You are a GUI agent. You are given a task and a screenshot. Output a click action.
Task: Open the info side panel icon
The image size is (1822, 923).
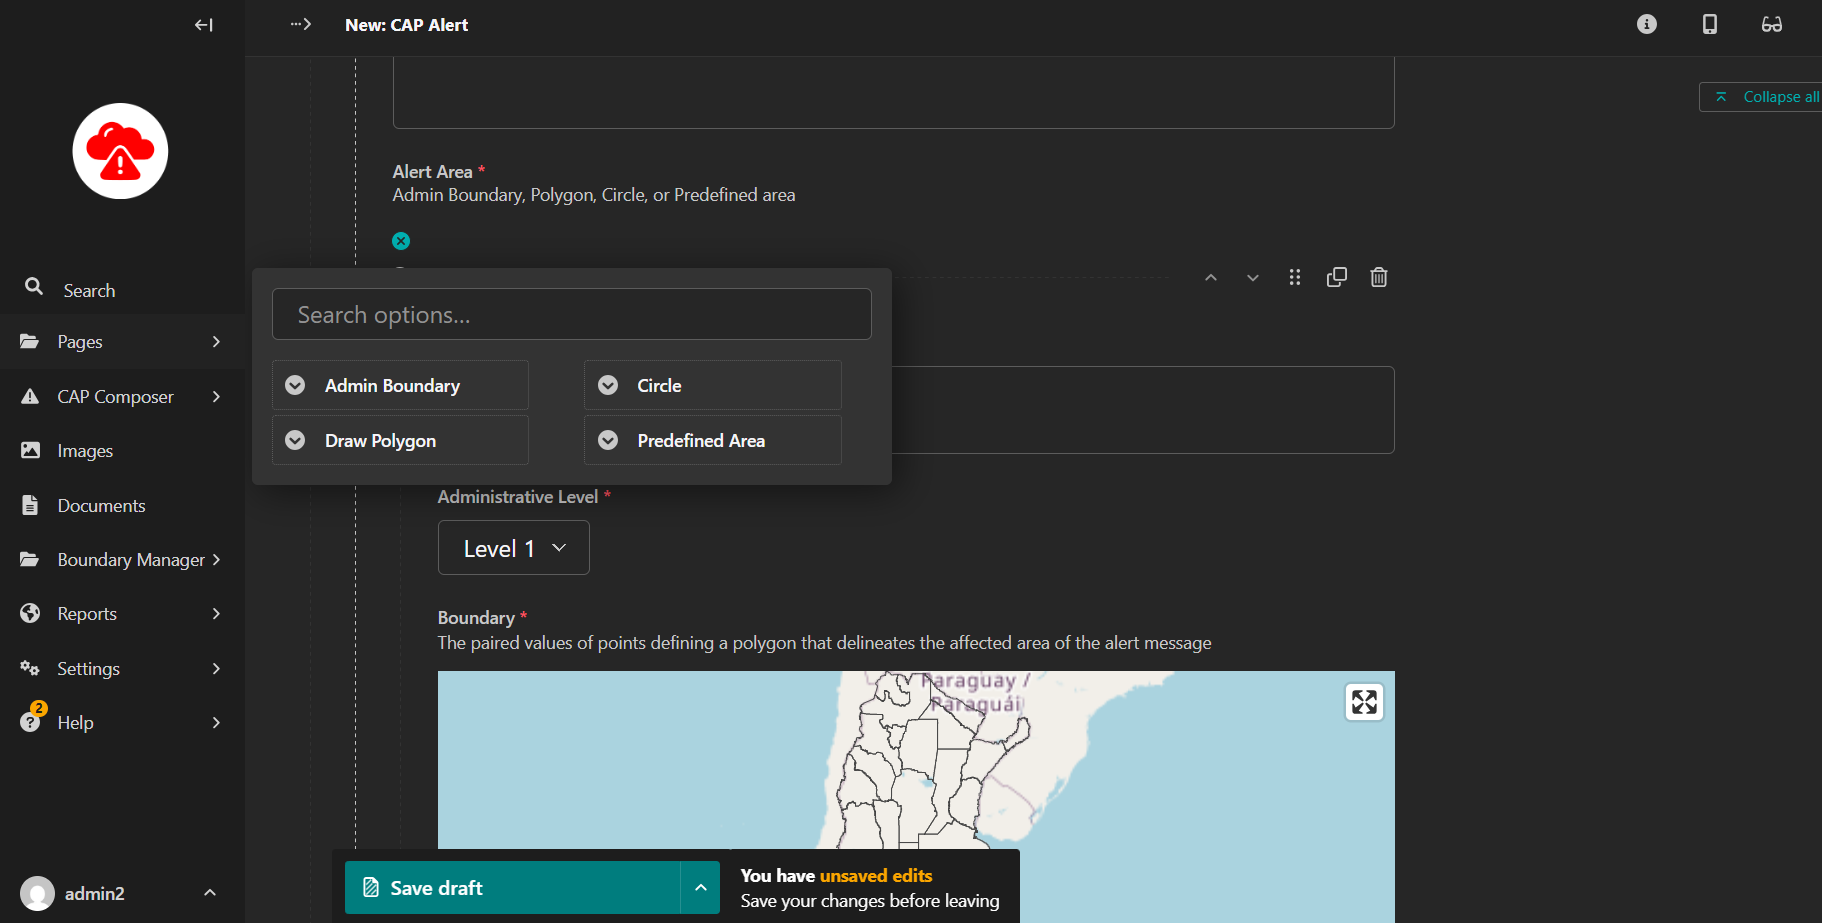pyautogui.click(x=1646, y=24)
